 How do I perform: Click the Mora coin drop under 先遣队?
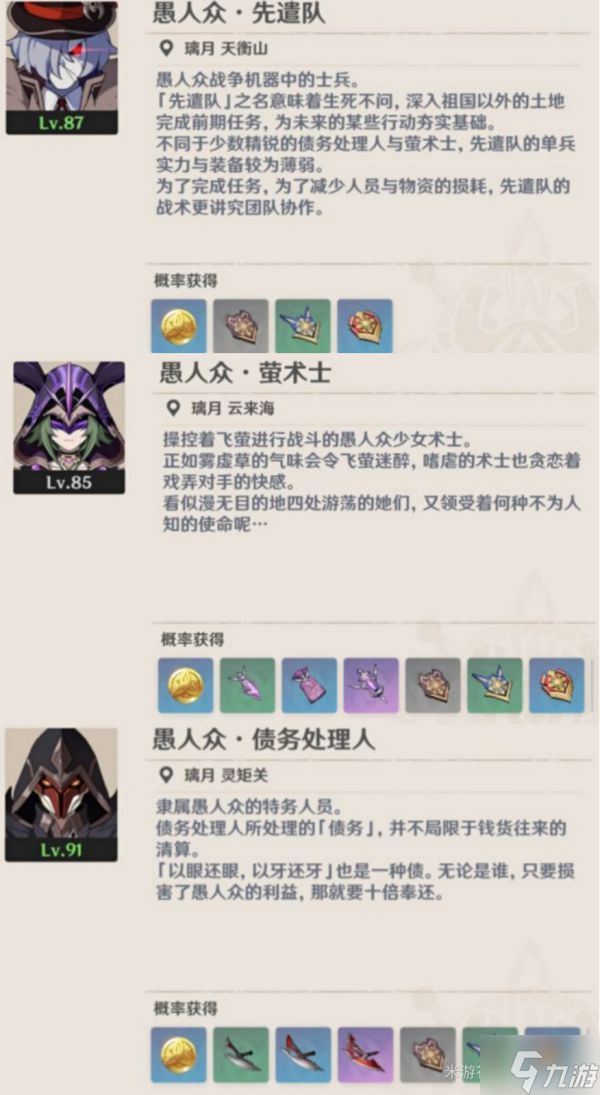click(179, 325)
